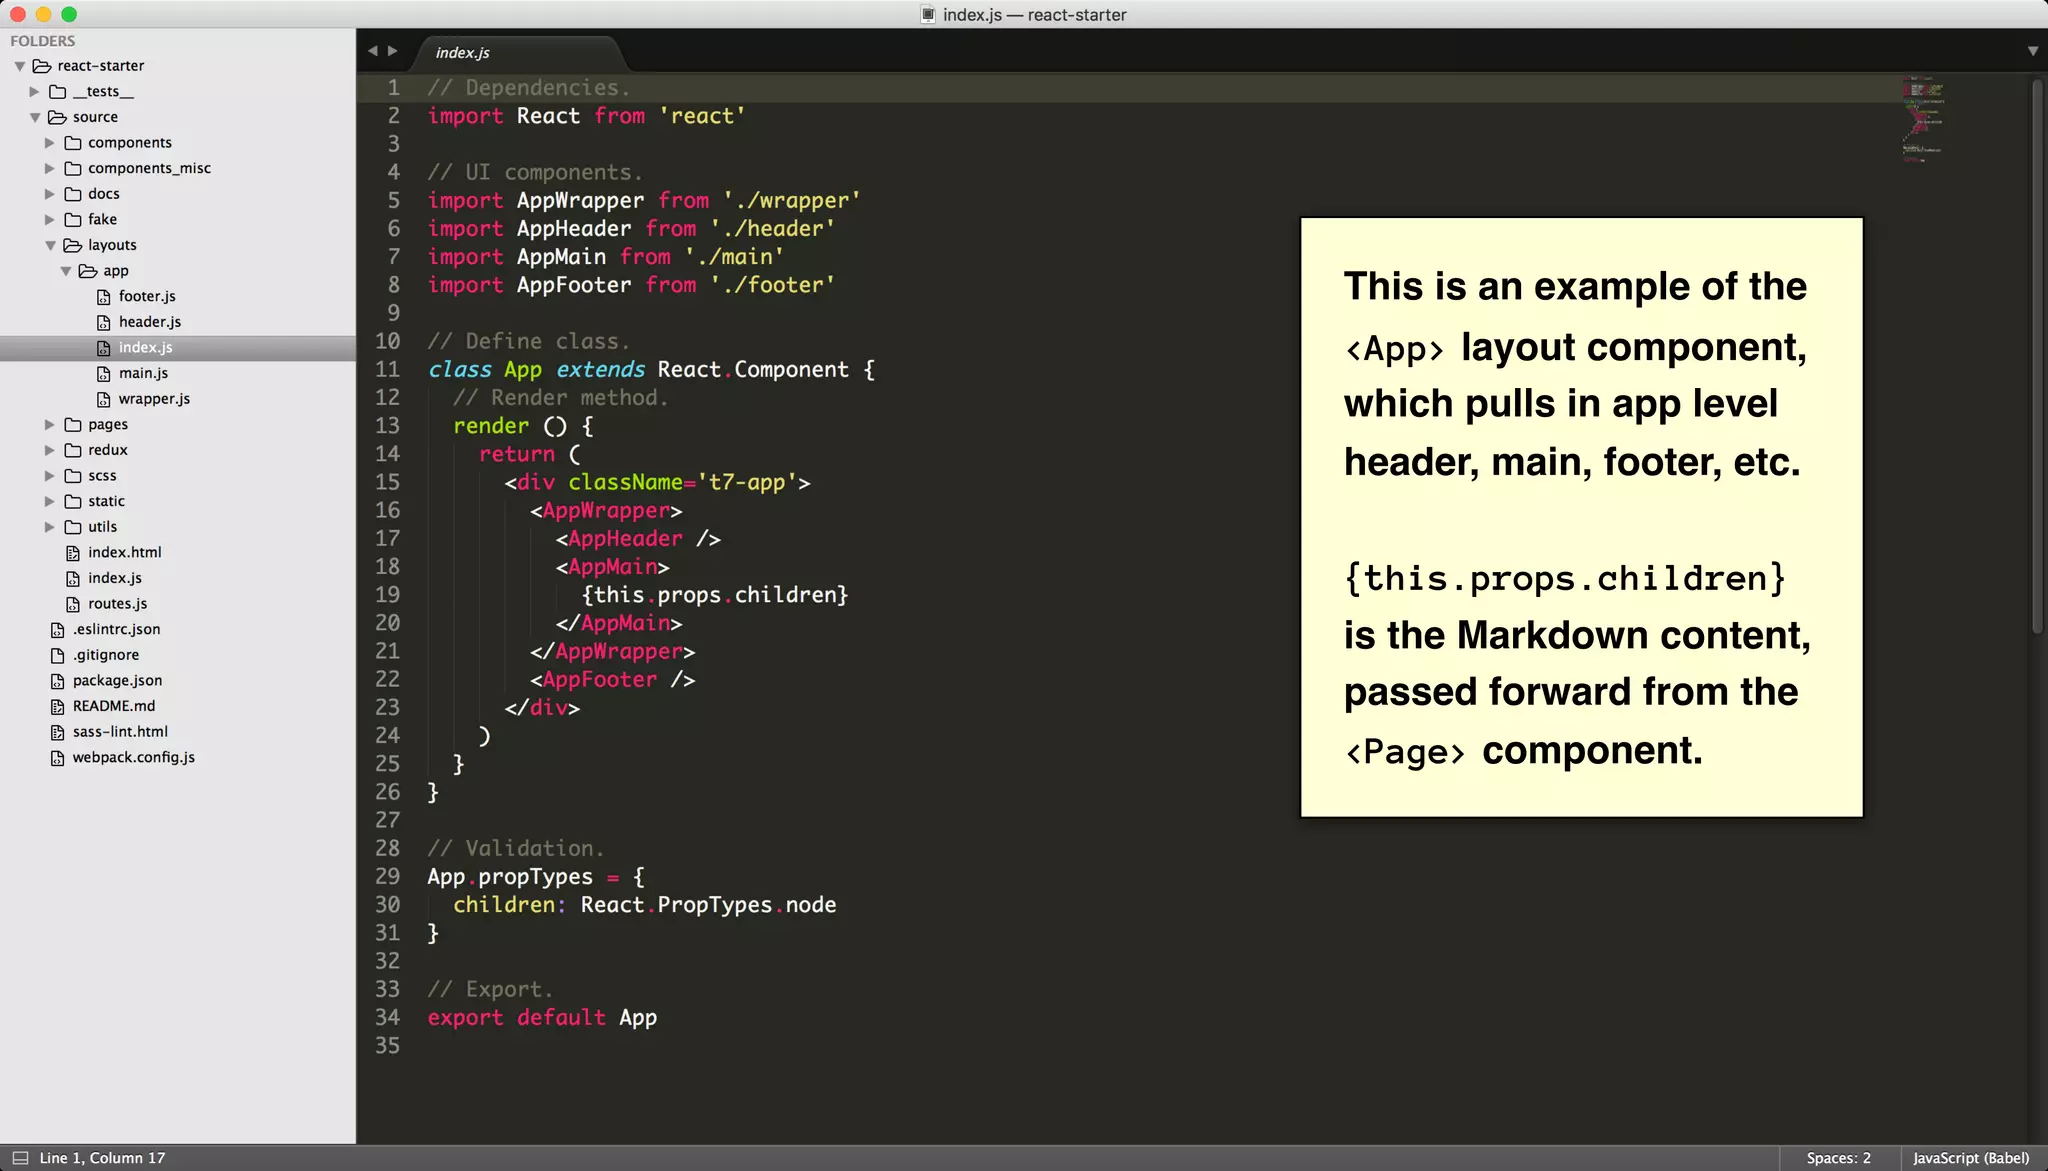Click the FOLDERS sidebar heading
The width and height of the screenshot is (2048, 1171).
tap(42, 41)
